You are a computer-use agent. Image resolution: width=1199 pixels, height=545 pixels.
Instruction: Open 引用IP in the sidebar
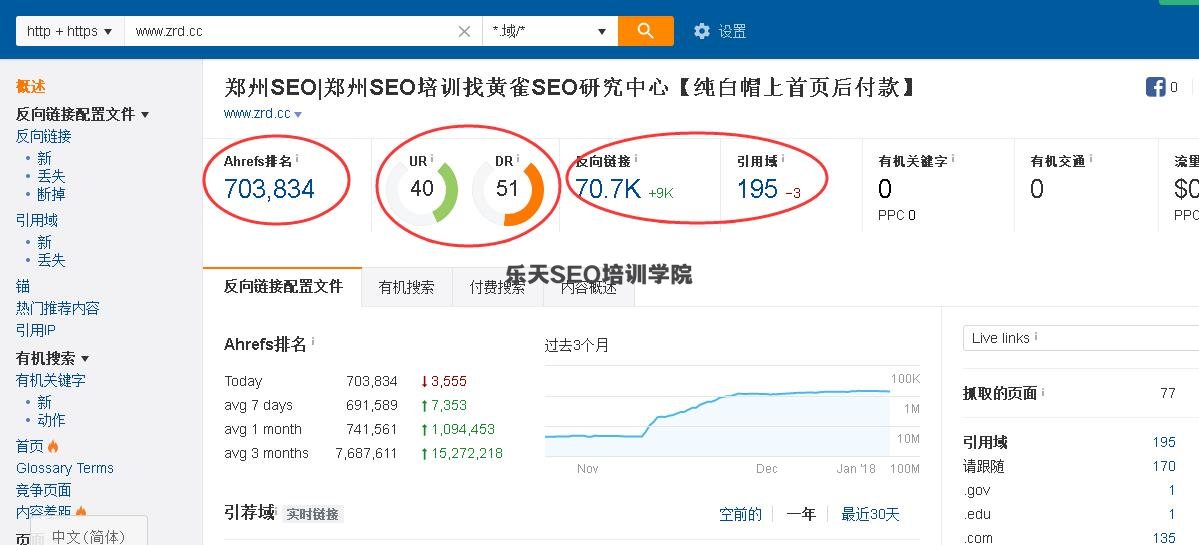[x=36, y=330]
